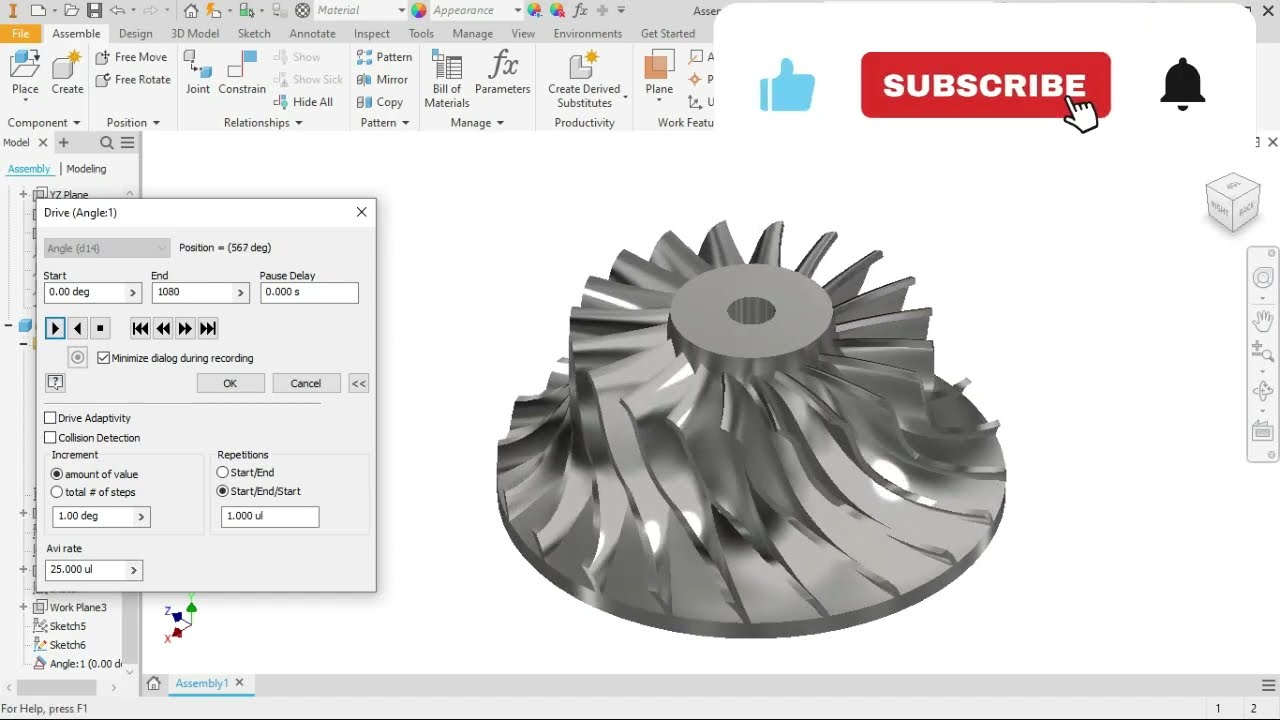This screenshot has width=1280, height=720.
Task: Click Create Derived Substitutes
Action: click(x=585, y=78)
